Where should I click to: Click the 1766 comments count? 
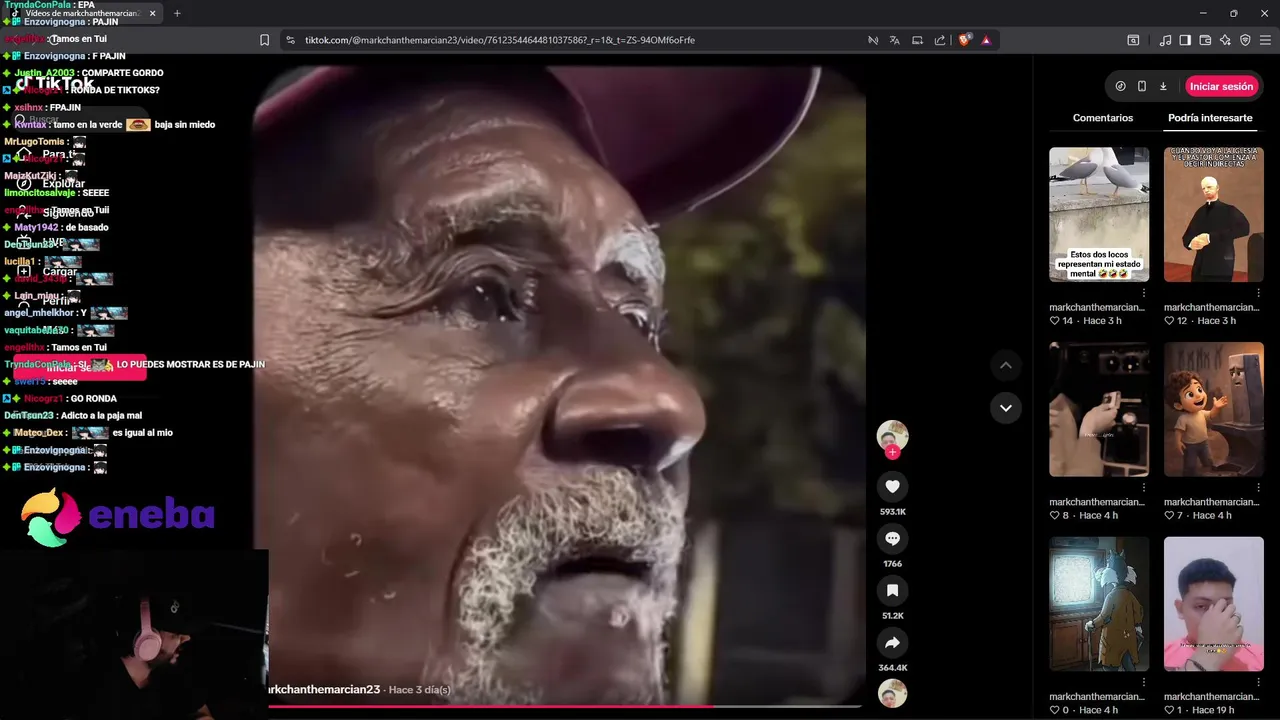click(892, 564)
